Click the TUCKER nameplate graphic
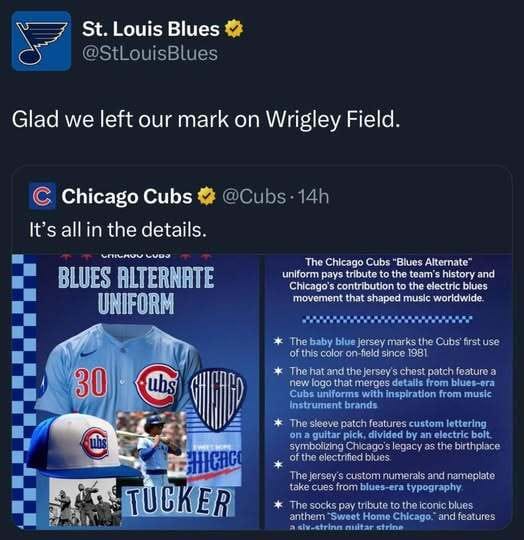Image resolution: width=524 pixels, height=540 pixels. point(177,501)
